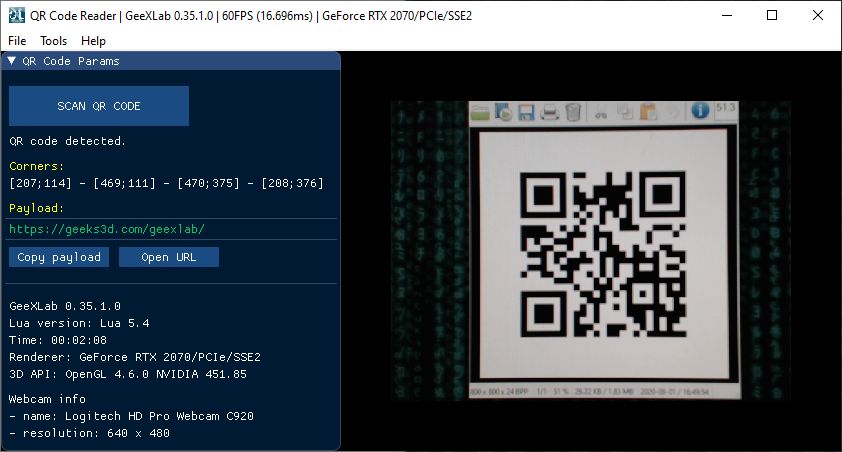Minimize the QR Code Reader window
The width and height of the screenshot is (842, 452).
click(x=727, y=15)
